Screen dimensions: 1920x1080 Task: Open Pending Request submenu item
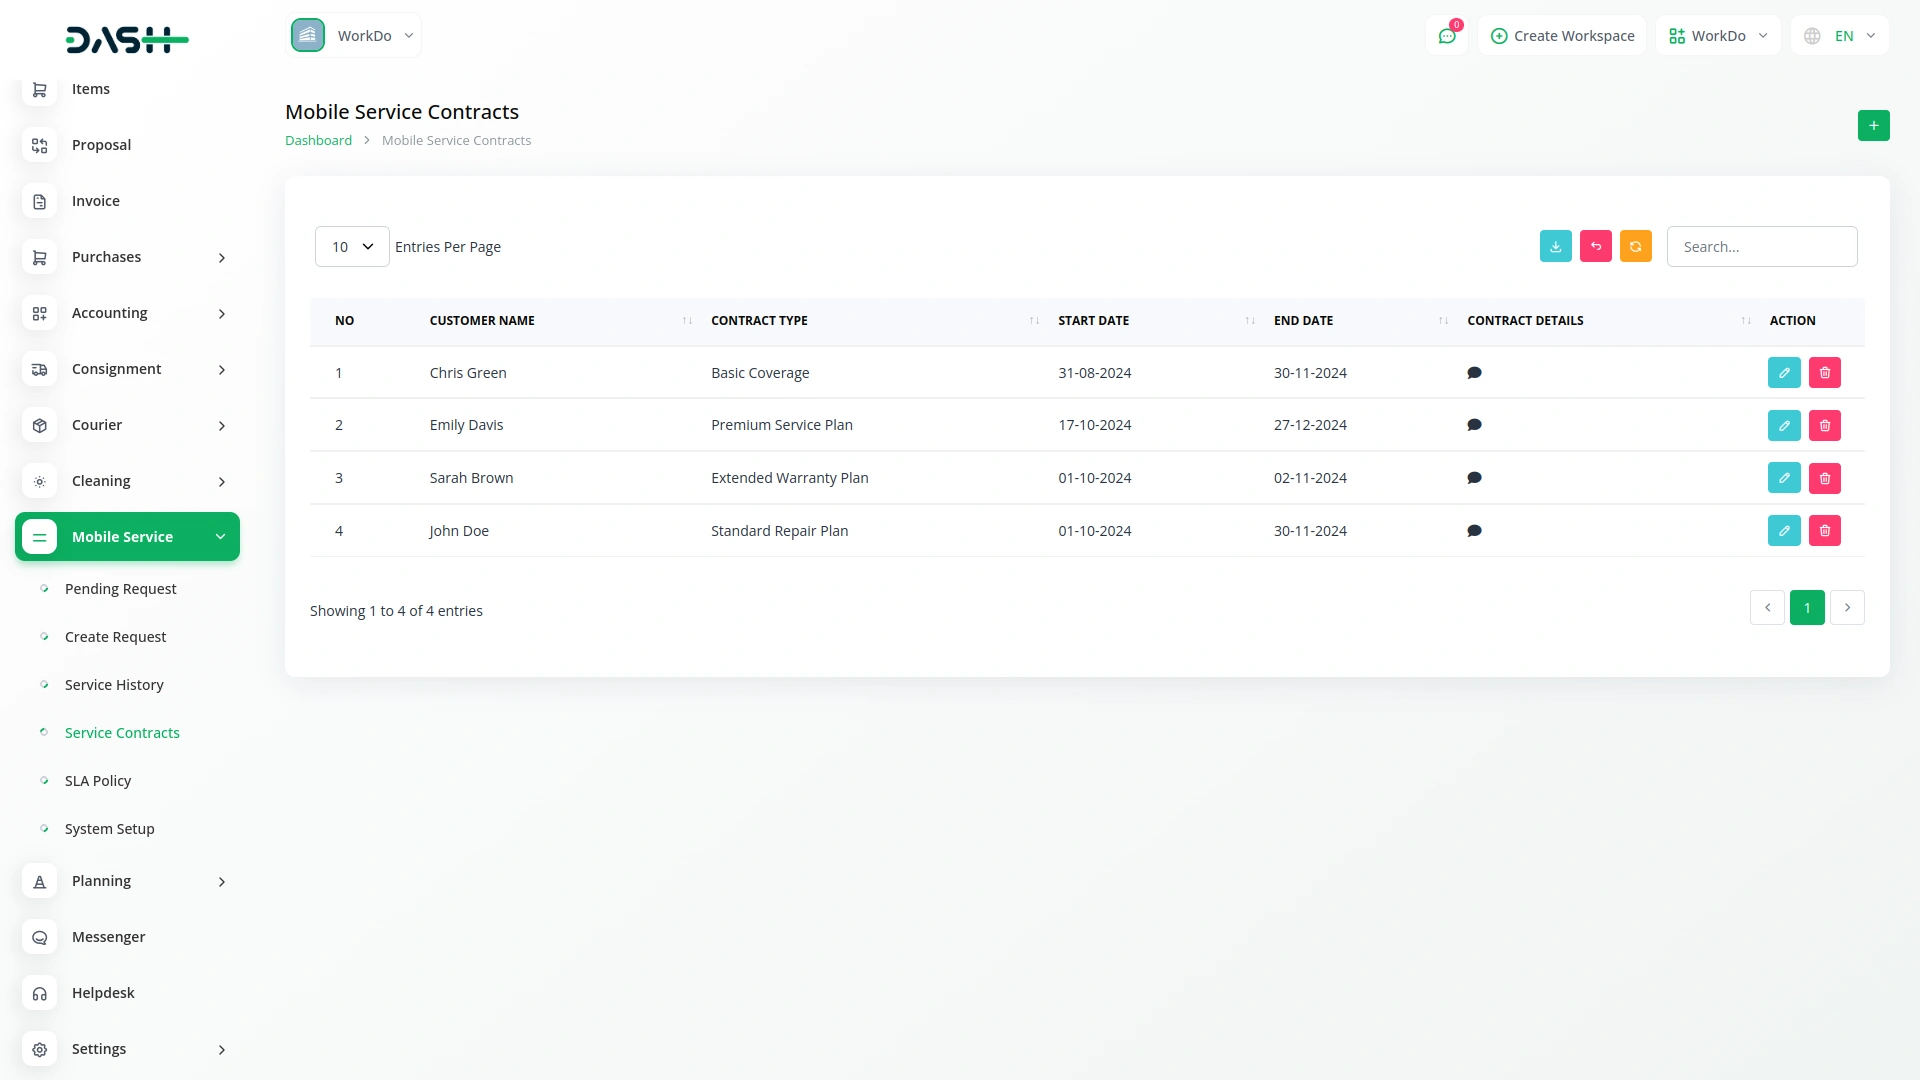tap(120, 589)
